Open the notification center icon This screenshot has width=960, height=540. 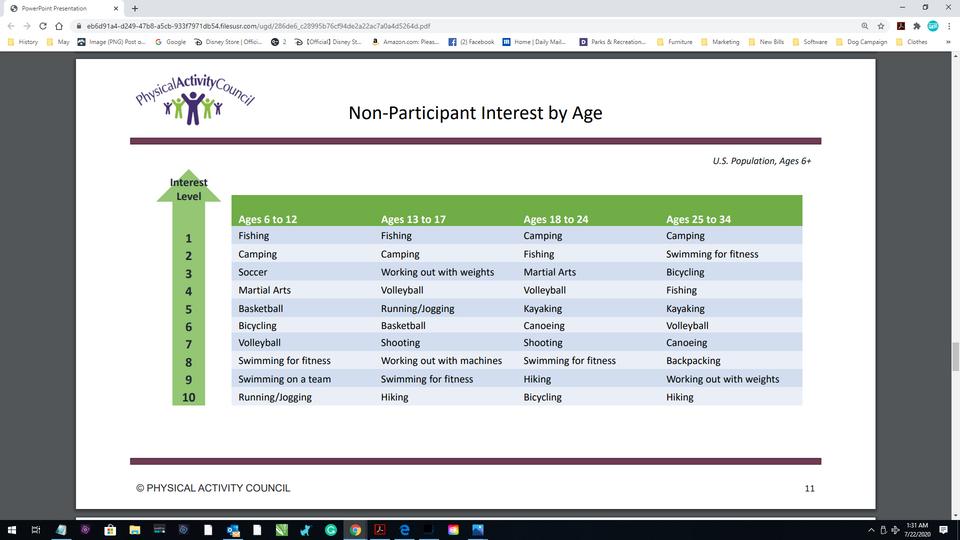click(943, 530)
